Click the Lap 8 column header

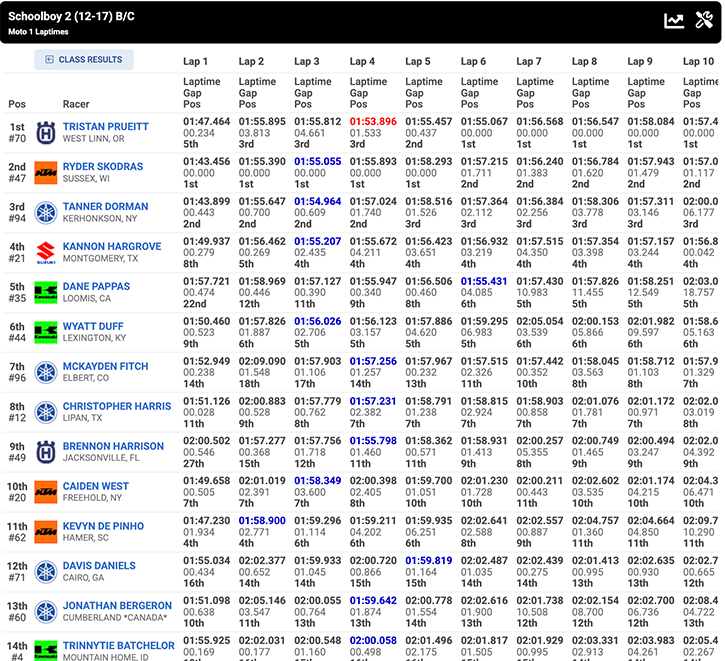584,61
